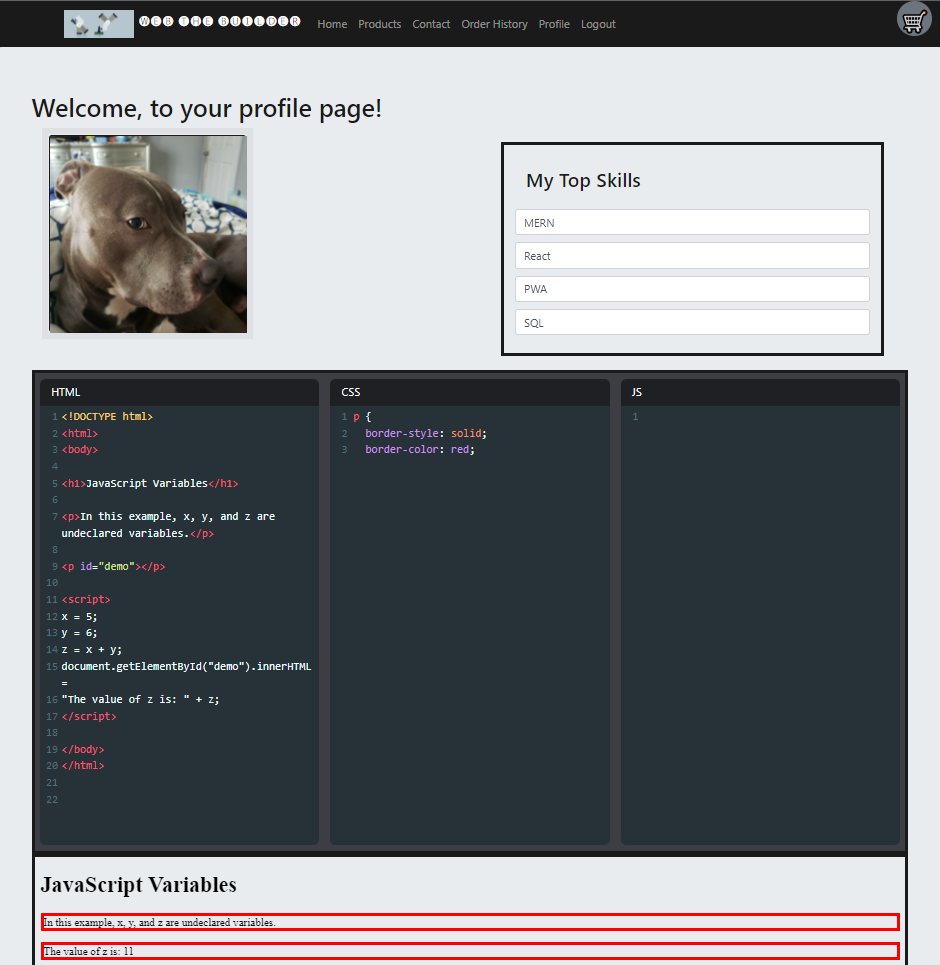940x965 pixels.
Task: Click the CSS 'p {' selector line
Action: [x=362, y=417]
